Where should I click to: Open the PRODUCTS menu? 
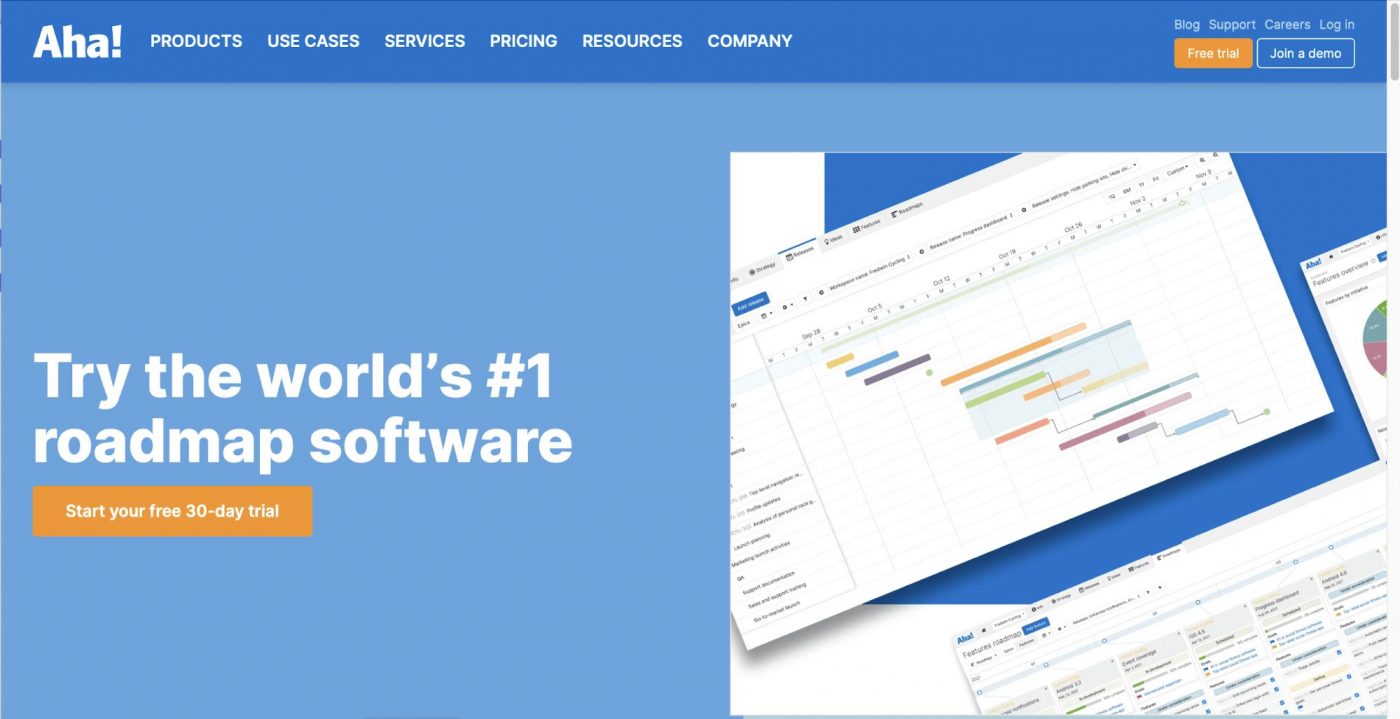click(x=196, y=41)
